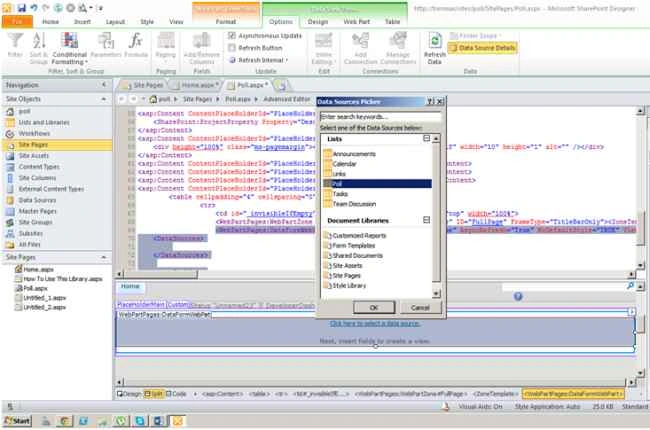This screenshot has height=430, width=650.
Task: Click search keywords field in picker
Action: point(381,117)
